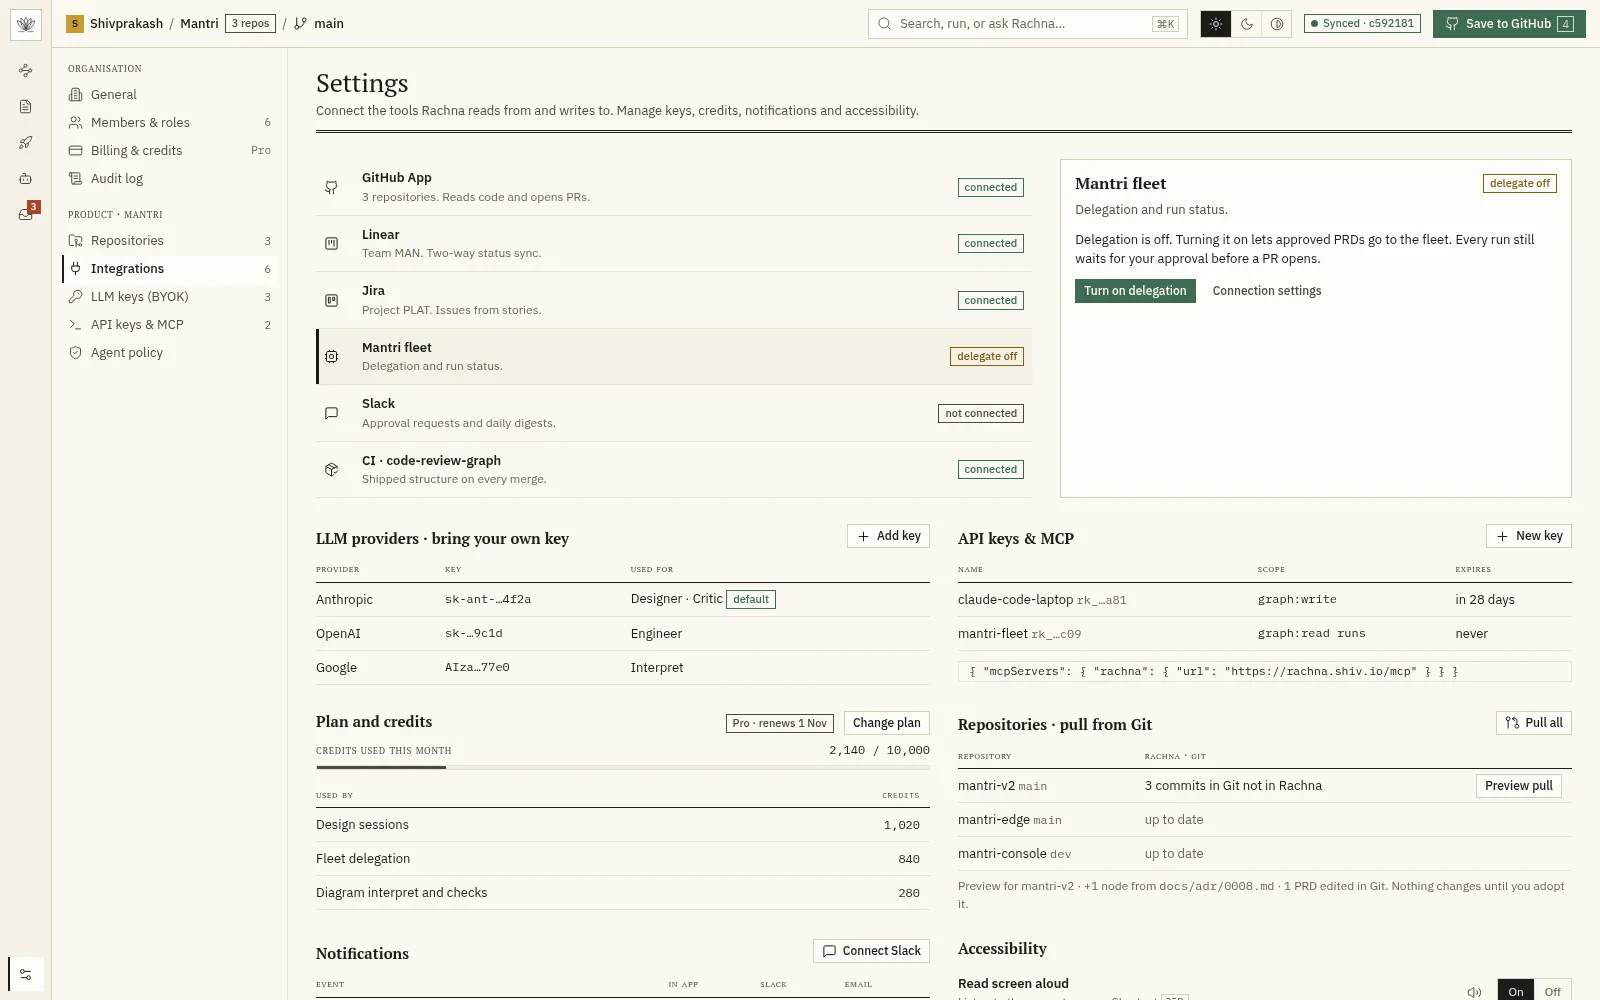
Task: Open Members & roles section
Action: tap(169, 122)
